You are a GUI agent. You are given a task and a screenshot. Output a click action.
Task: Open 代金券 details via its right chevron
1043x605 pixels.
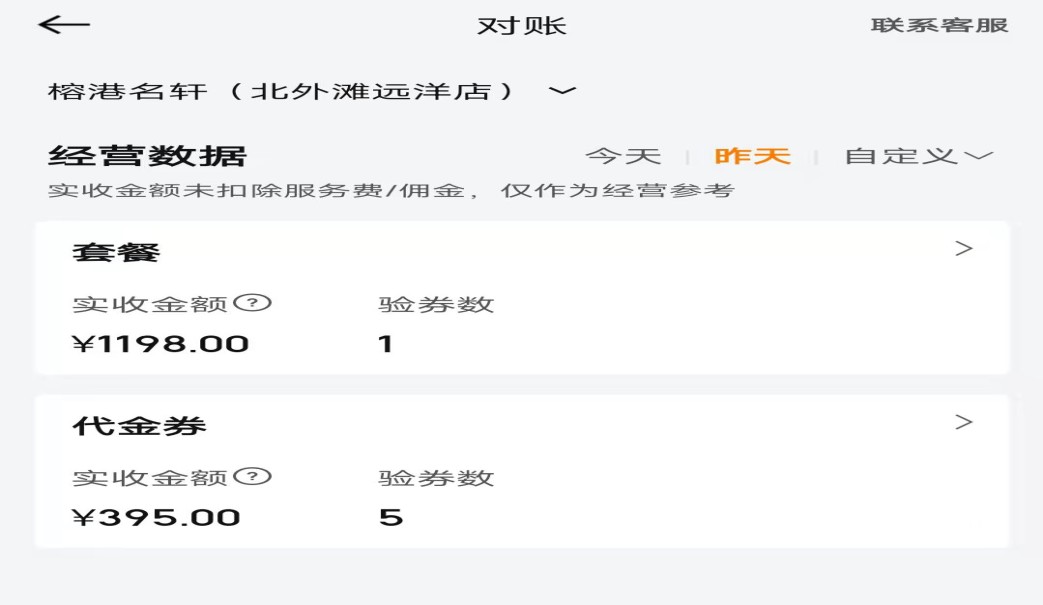[963, 422]
